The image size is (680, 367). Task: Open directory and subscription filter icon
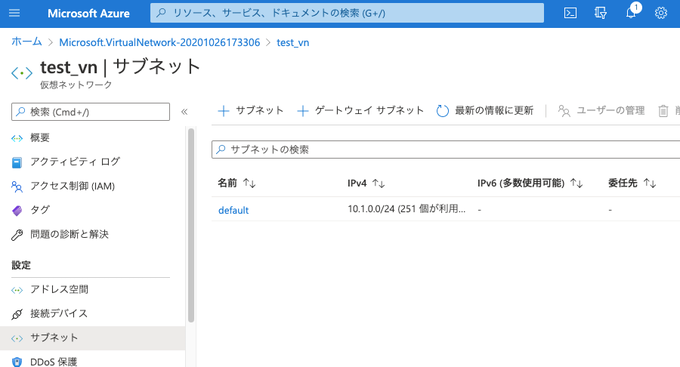coord(601,13)
